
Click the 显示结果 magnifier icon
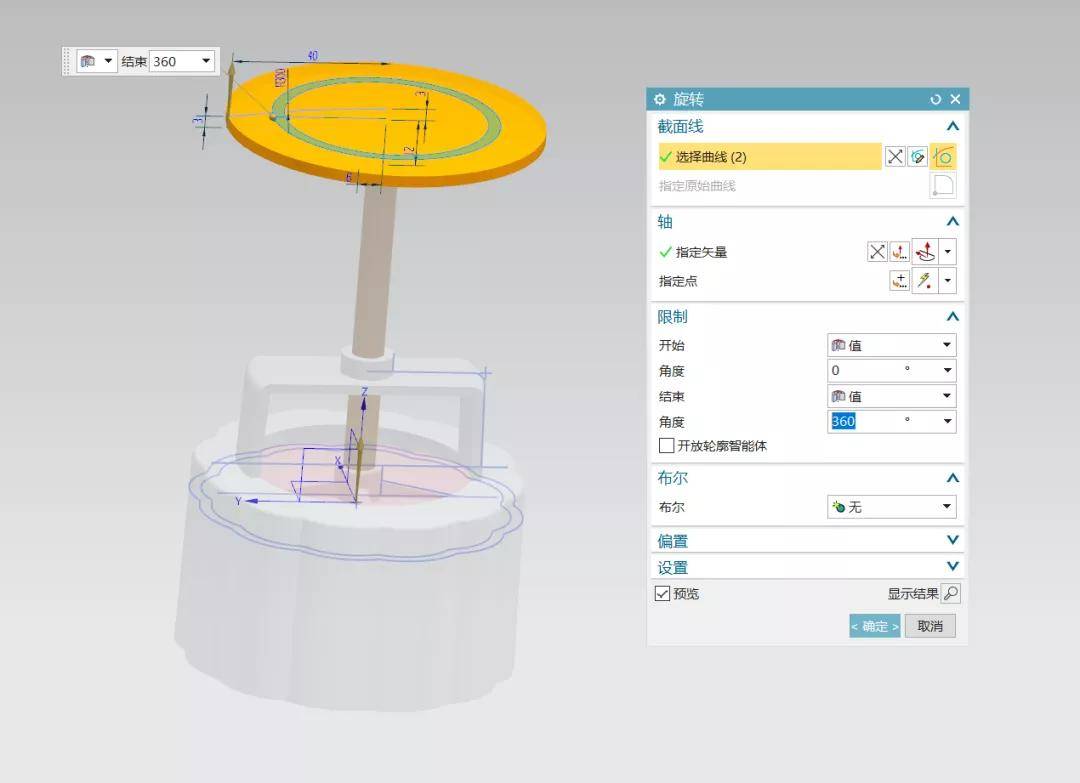(951, 593)
